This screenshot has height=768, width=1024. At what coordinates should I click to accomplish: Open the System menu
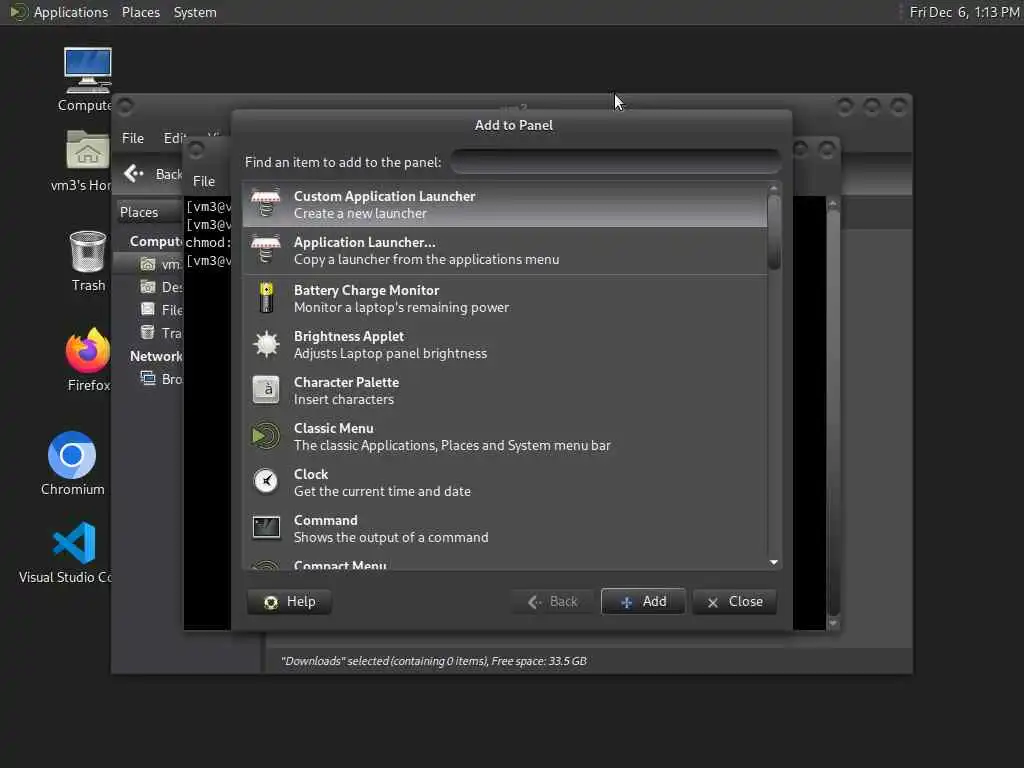(x=195, y=12)
